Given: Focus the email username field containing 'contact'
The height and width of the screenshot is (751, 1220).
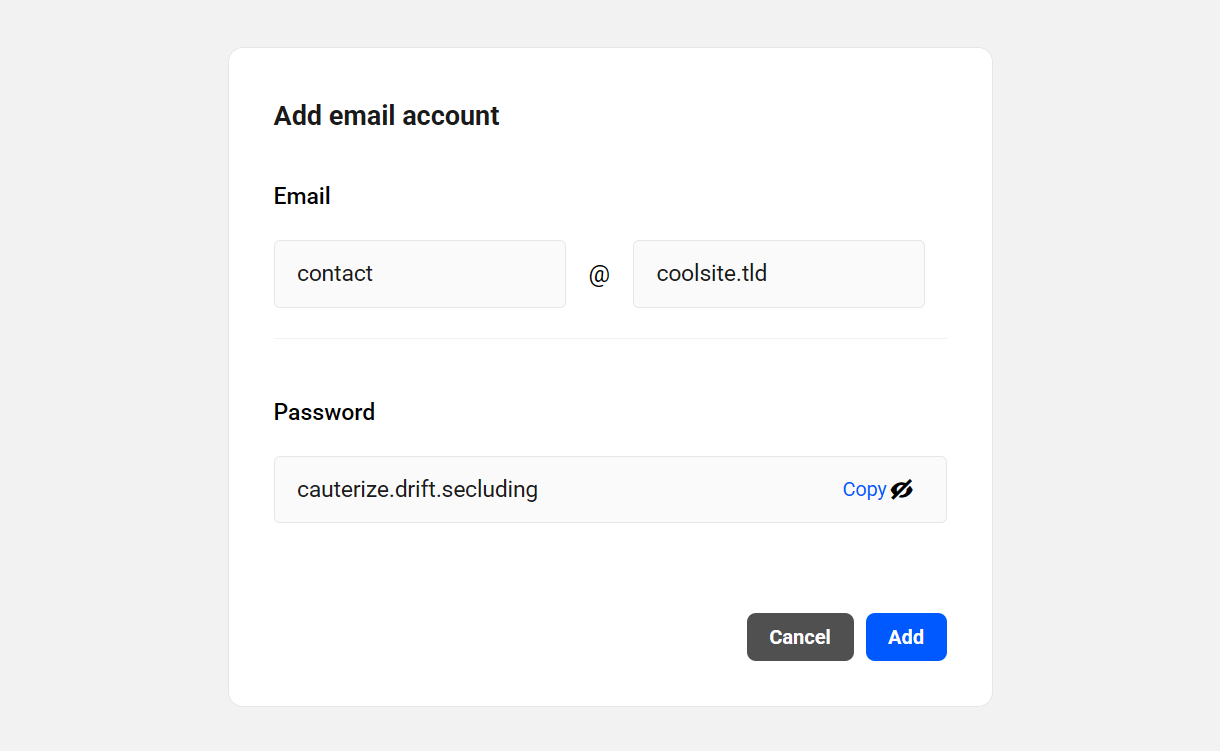Looking at the screenshot, I should click(419, 274).
